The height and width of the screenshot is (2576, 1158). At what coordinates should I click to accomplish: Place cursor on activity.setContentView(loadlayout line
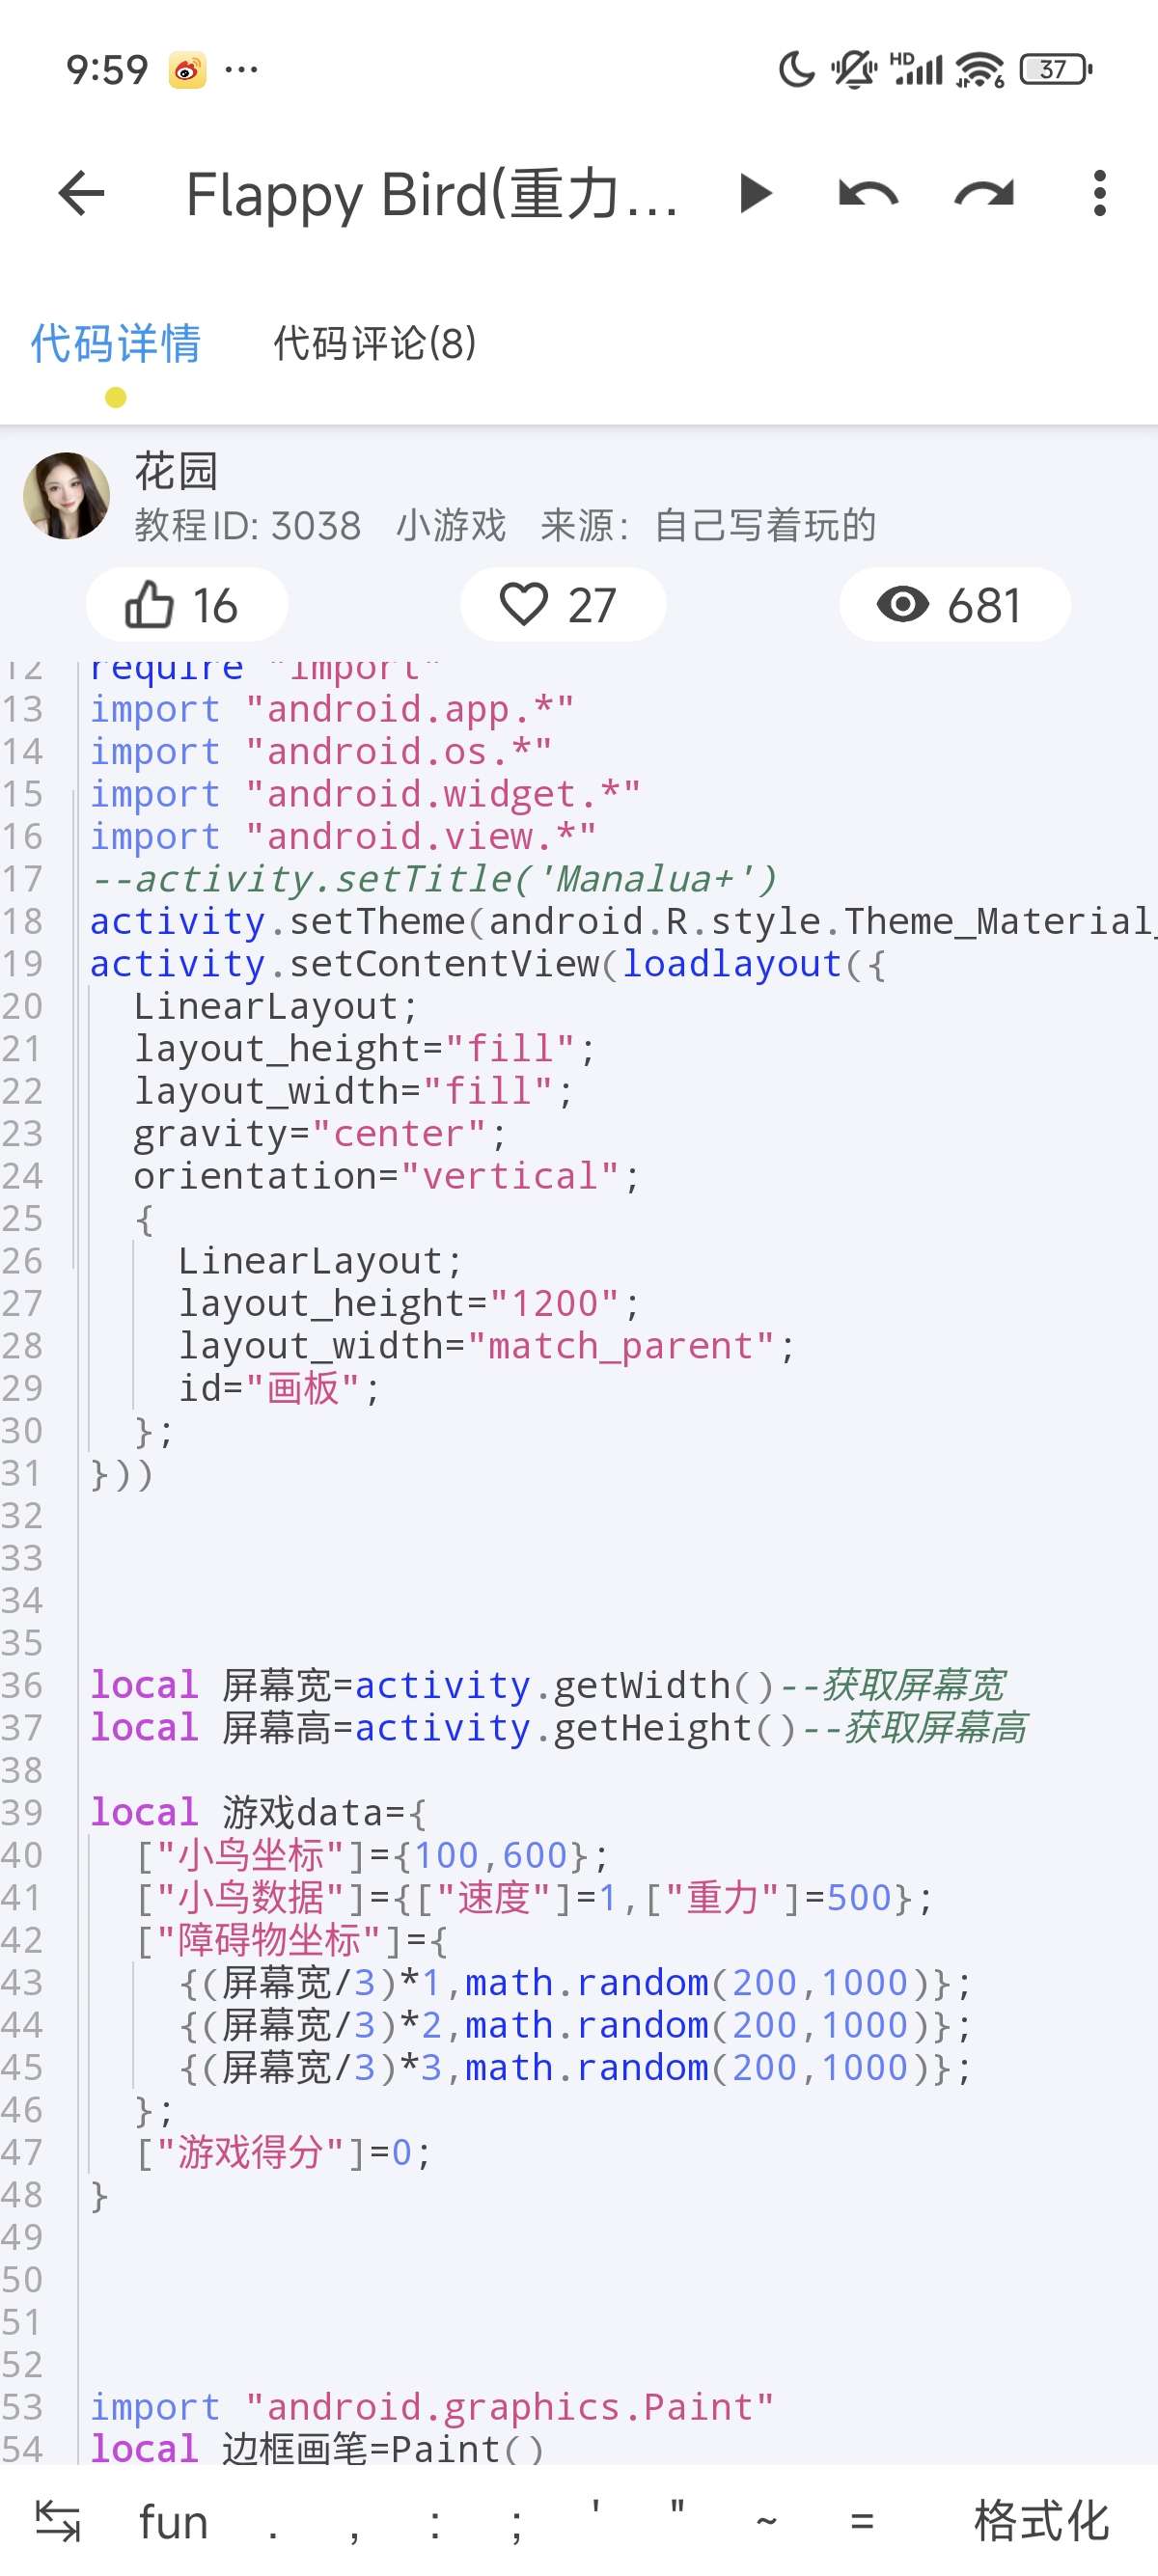coord(487,964)
